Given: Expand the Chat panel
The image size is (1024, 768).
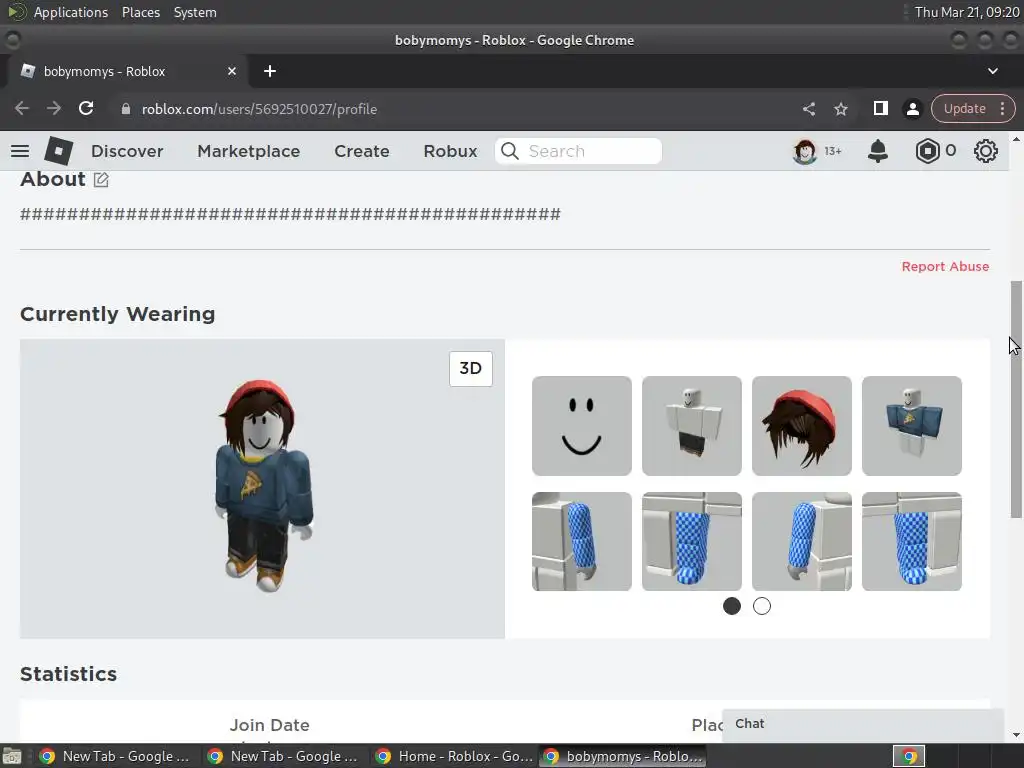Looking at the screenshot, I should (862, 724).
